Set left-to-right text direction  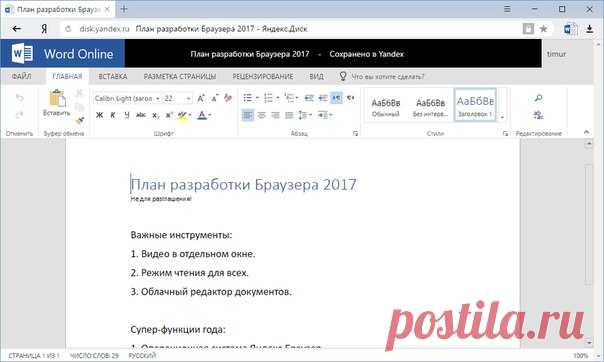(337, 99)
